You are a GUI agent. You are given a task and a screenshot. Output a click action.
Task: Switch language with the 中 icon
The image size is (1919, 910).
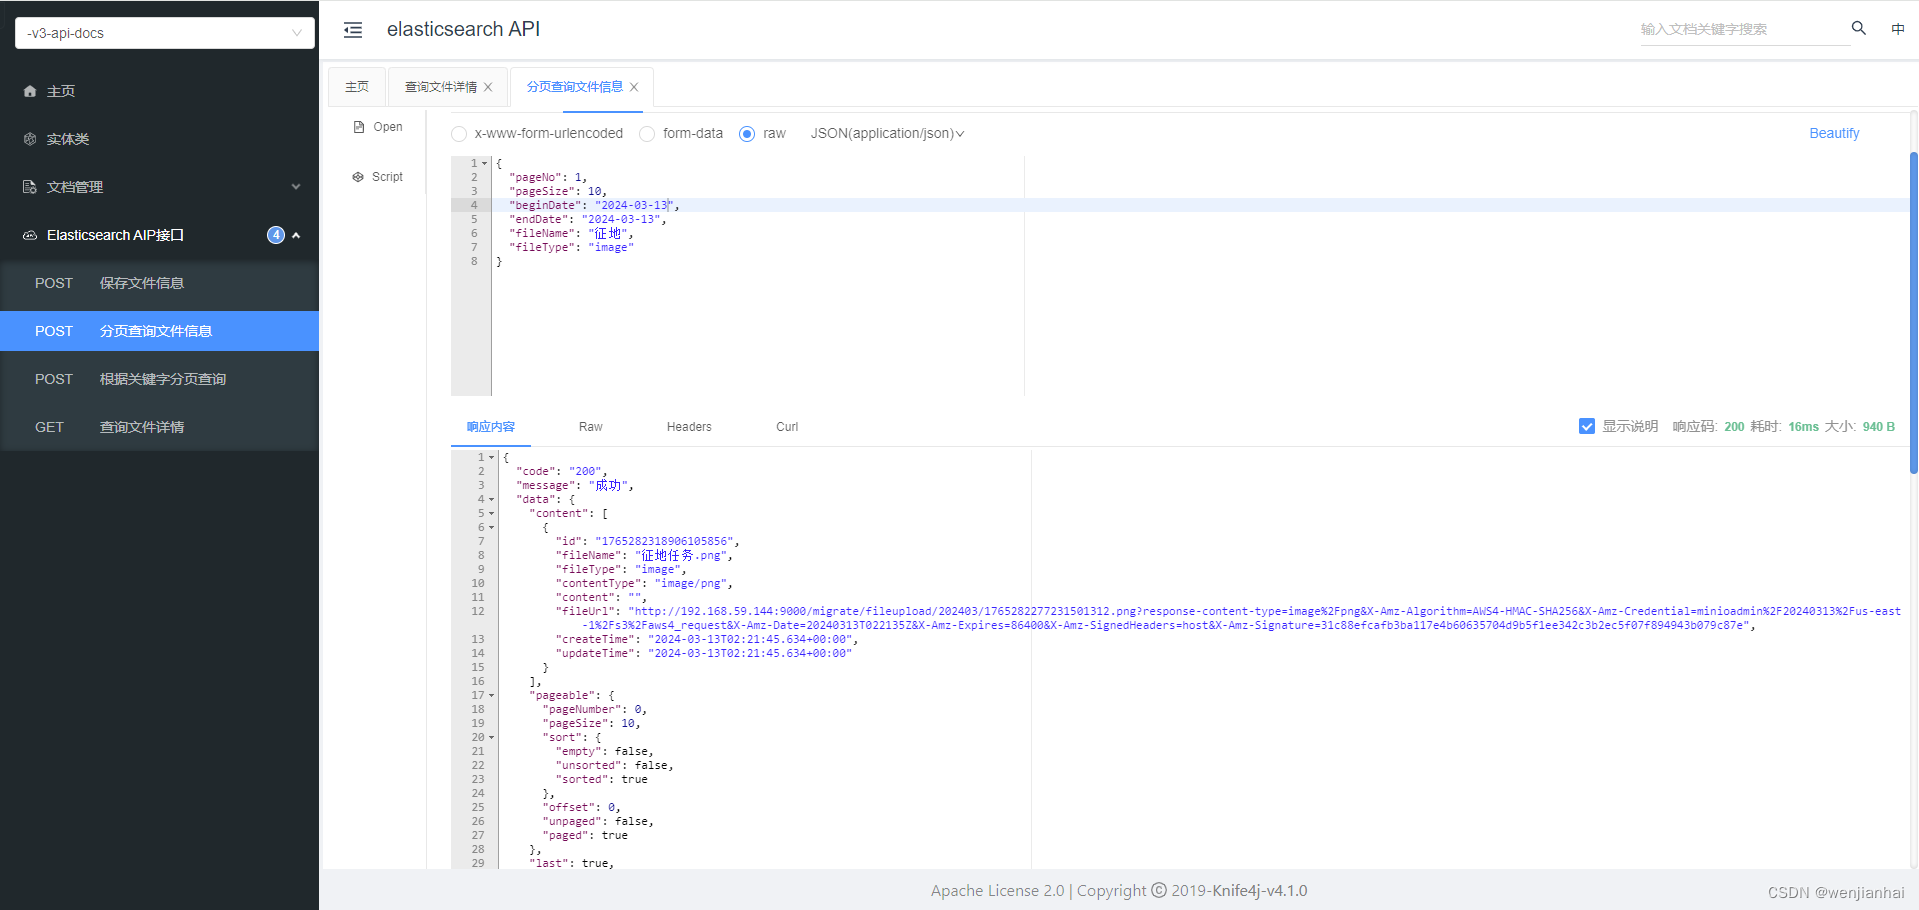pos(1897,29)
